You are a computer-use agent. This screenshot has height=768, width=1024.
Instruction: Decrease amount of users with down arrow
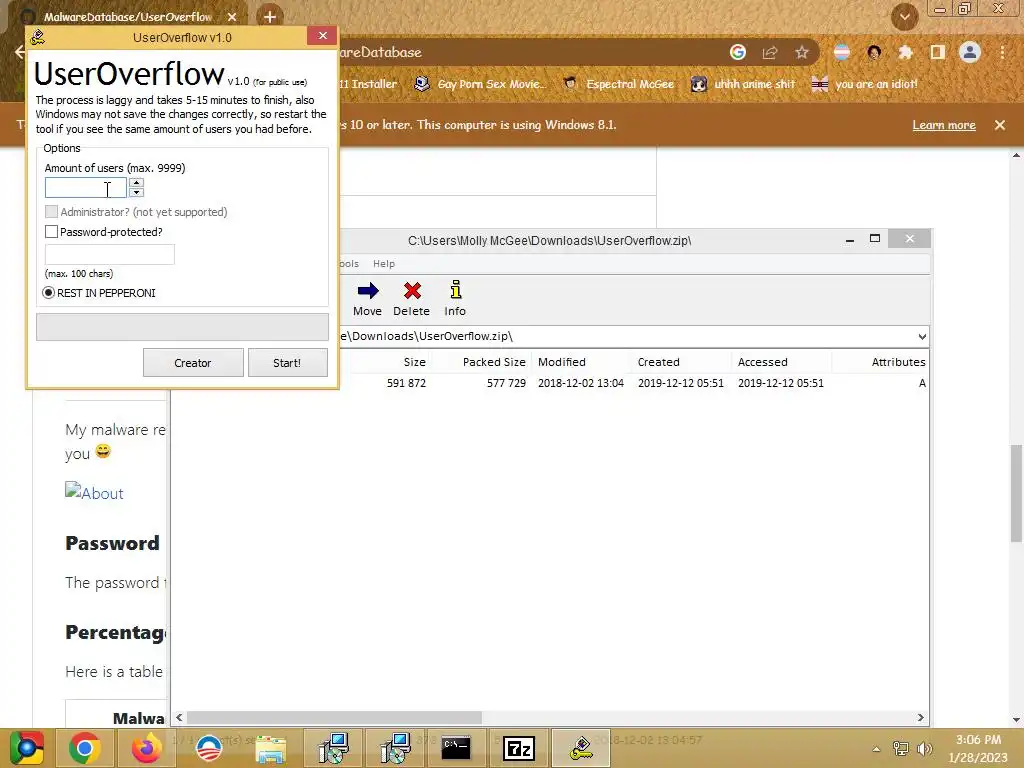(136, 192)
